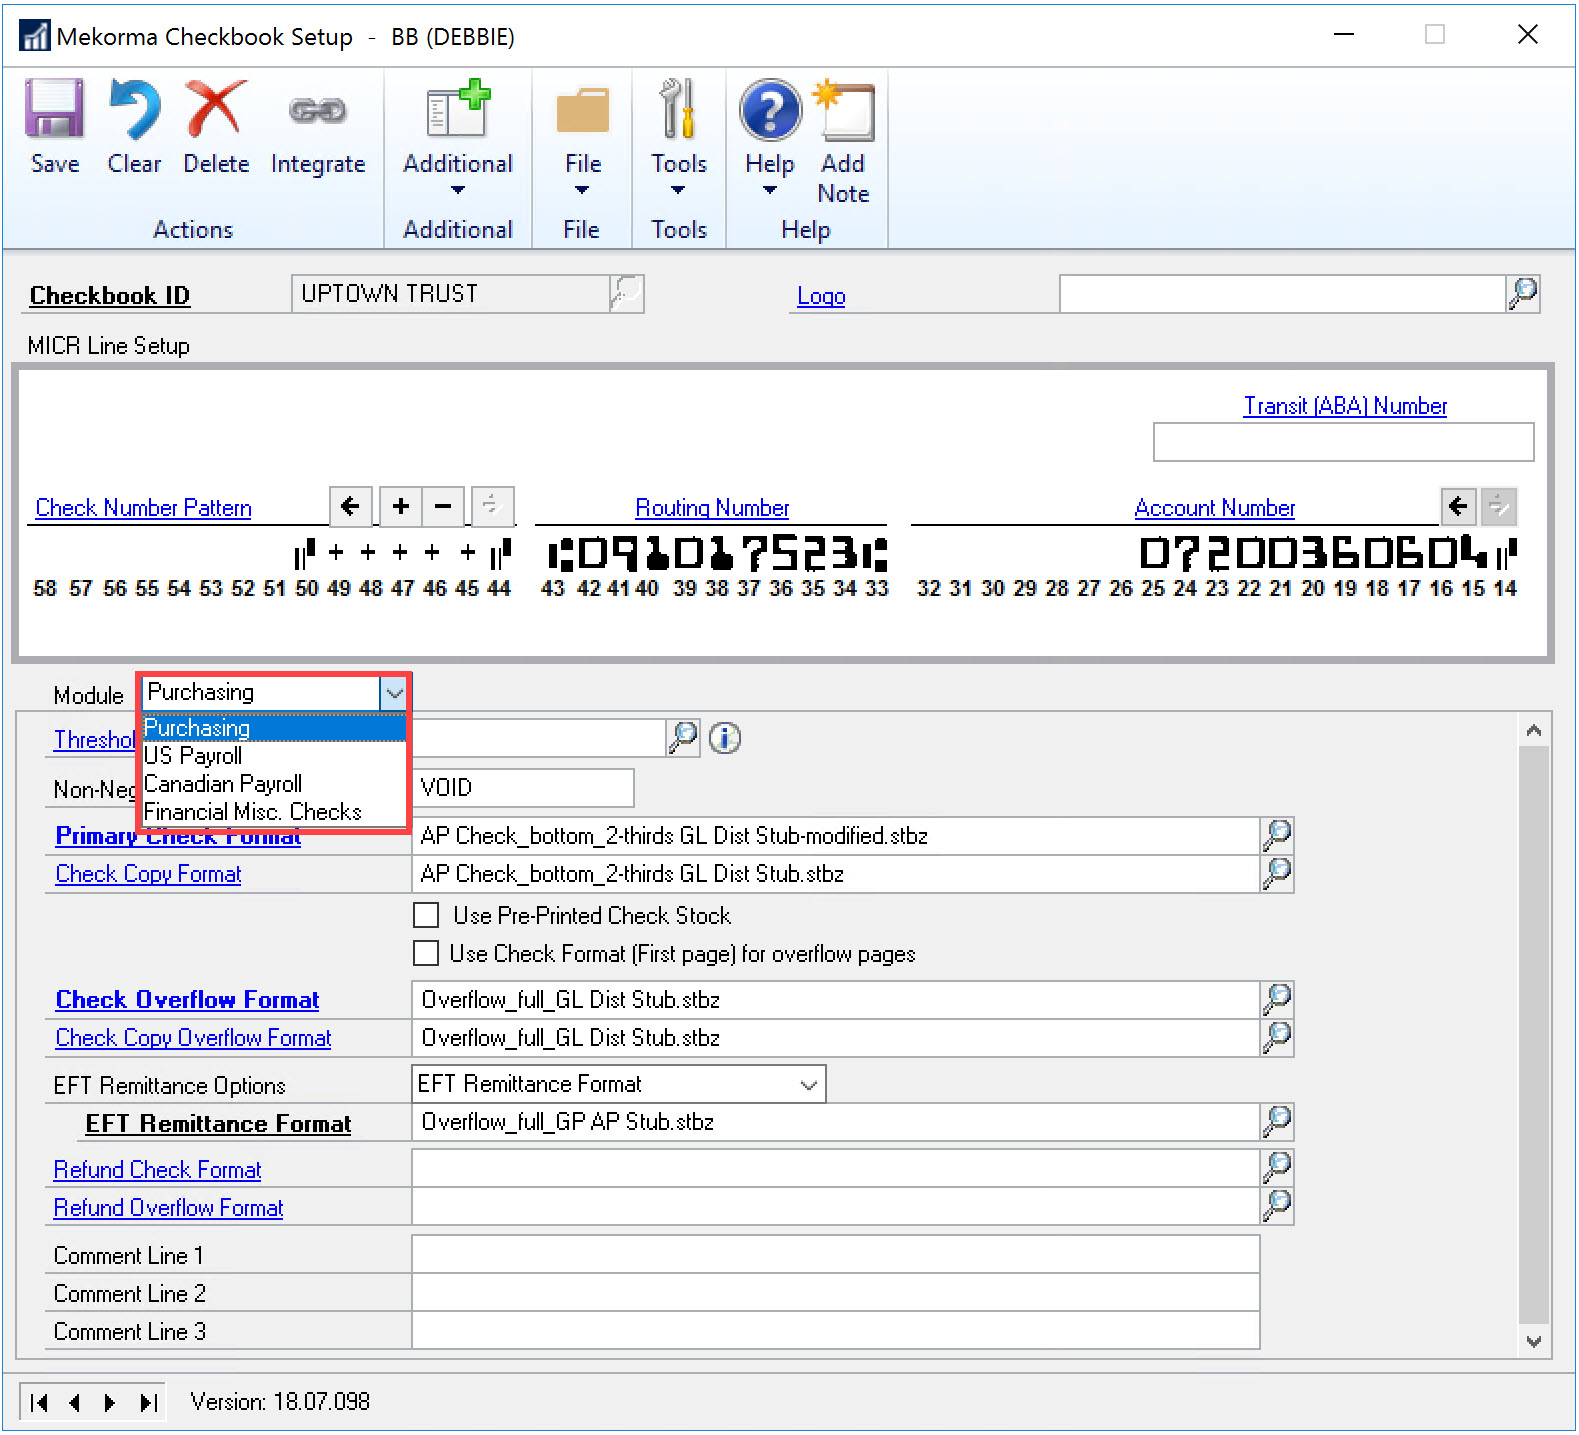Click the Transit (ABA) Number link
1579x1435 pixels.
pyautogui.click(x=1344, y=406)
